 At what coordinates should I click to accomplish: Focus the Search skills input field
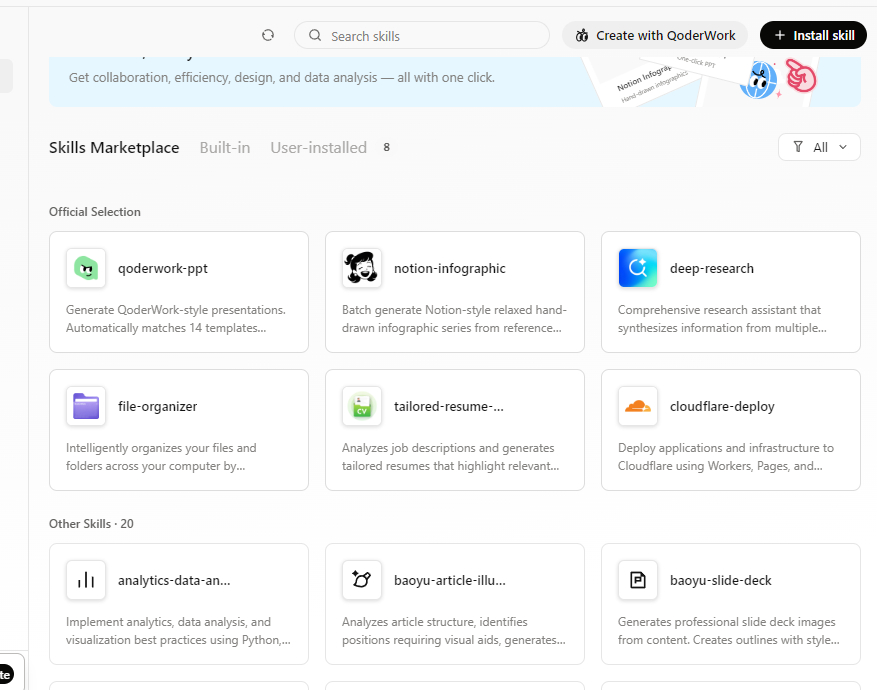430,36
